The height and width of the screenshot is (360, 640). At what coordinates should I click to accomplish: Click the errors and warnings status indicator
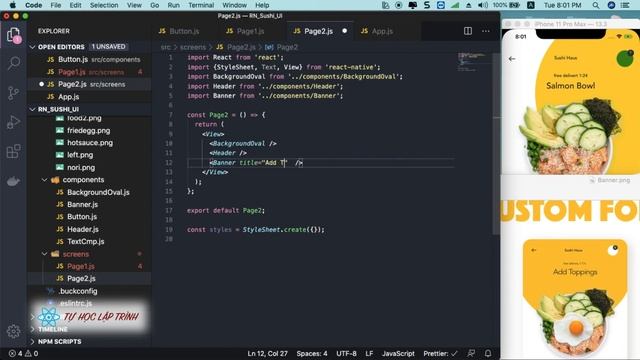pos(23,353)
